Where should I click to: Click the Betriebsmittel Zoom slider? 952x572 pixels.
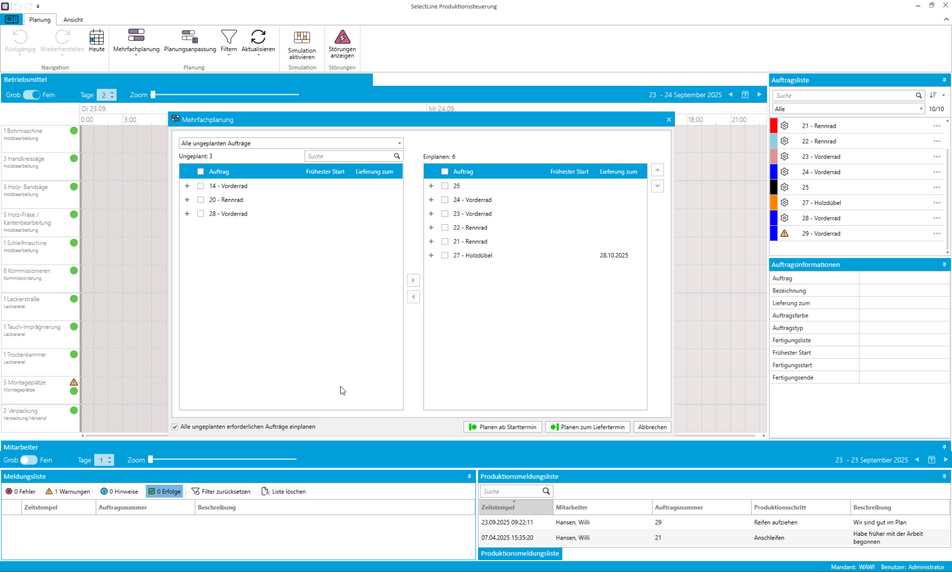[x=225, y=95]
